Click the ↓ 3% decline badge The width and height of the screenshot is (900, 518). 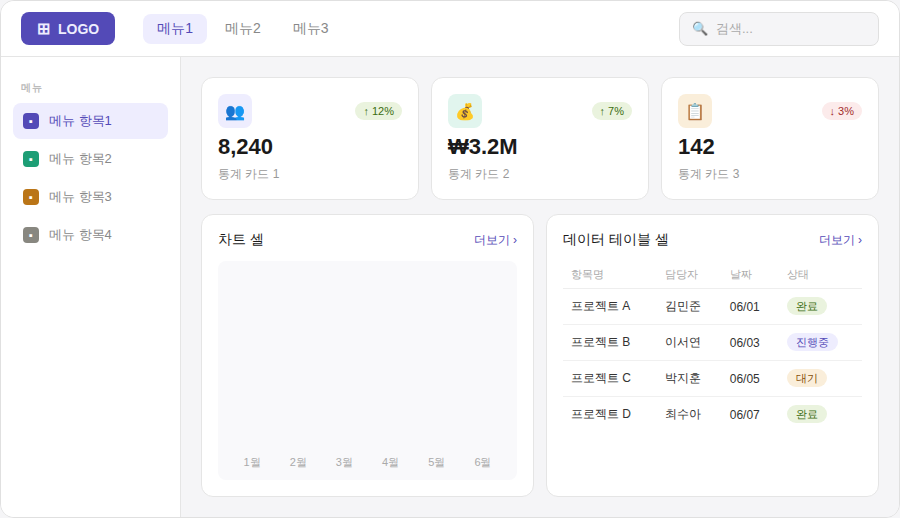[x=841, y=111]
